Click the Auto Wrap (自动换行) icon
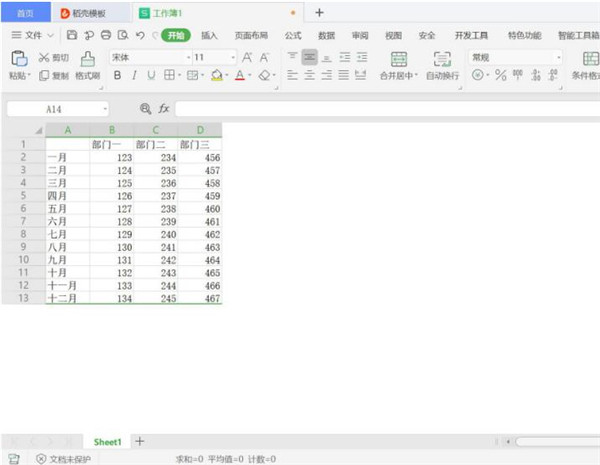 tap(442, 65)
